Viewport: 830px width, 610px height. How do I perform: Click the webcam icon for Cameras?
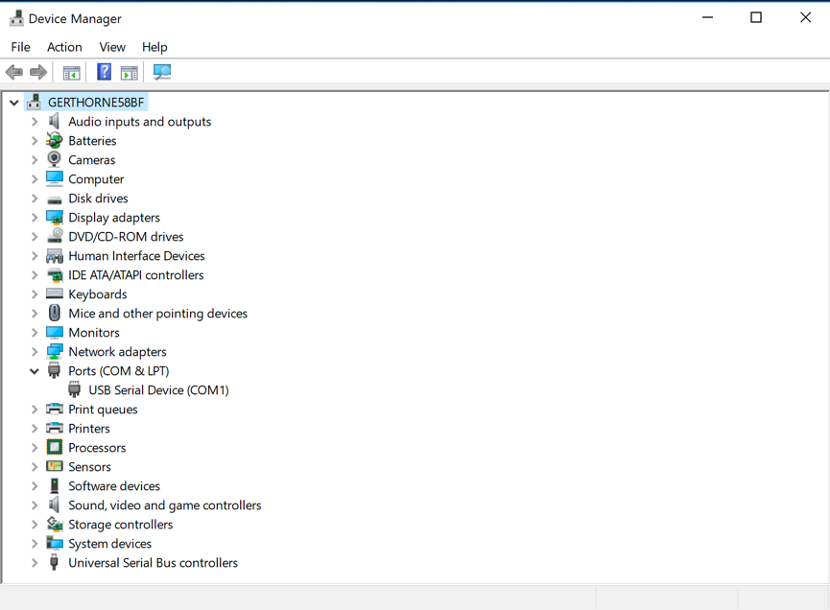(x=54, y=159)
